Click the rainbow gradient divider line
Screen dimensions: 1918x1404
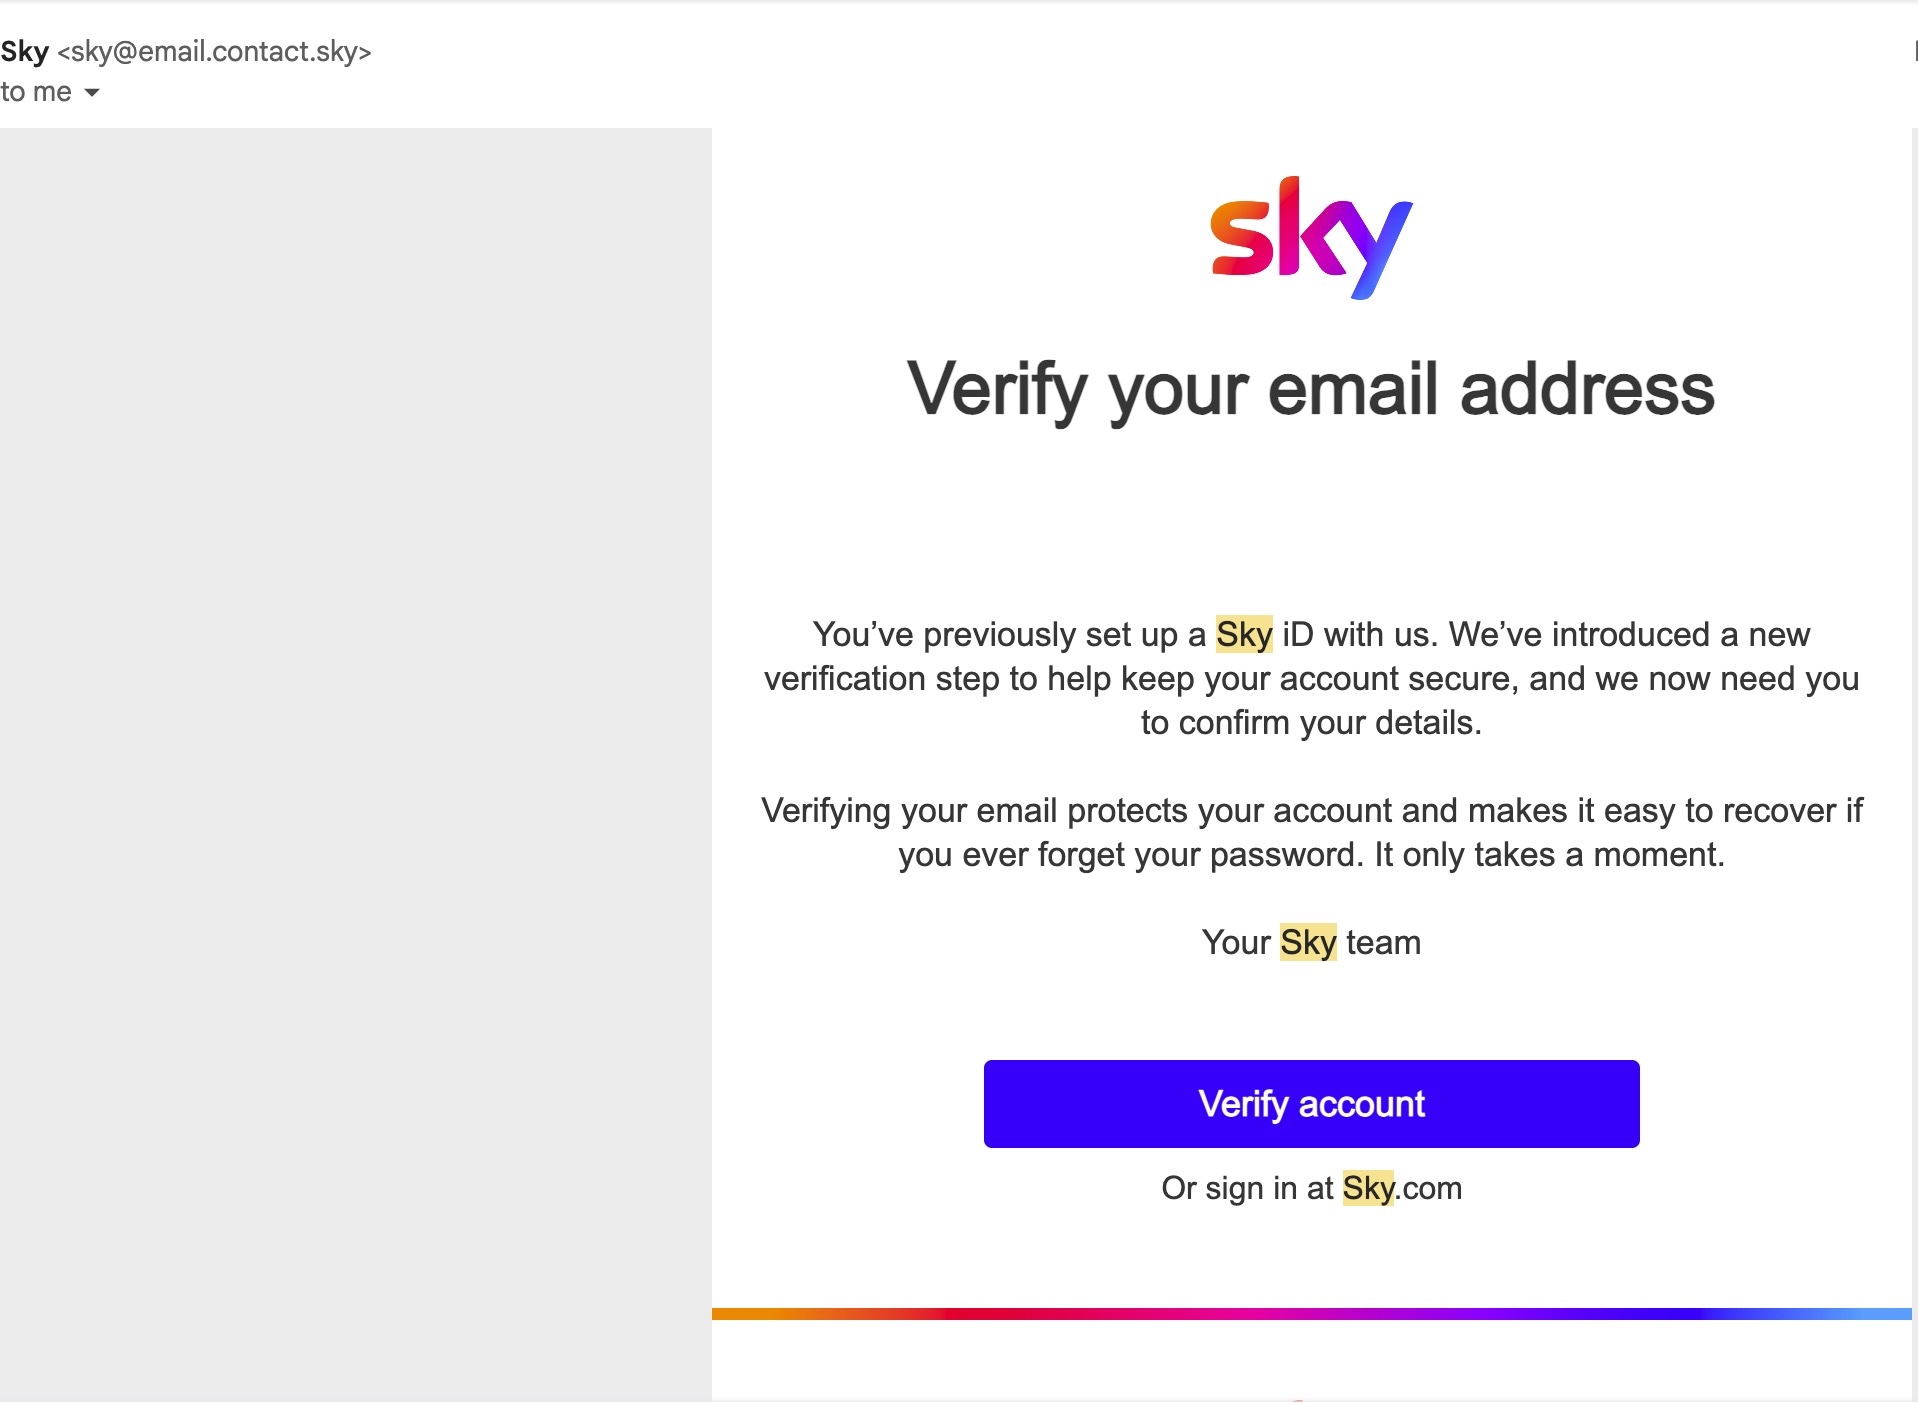pos(1310,1314)
